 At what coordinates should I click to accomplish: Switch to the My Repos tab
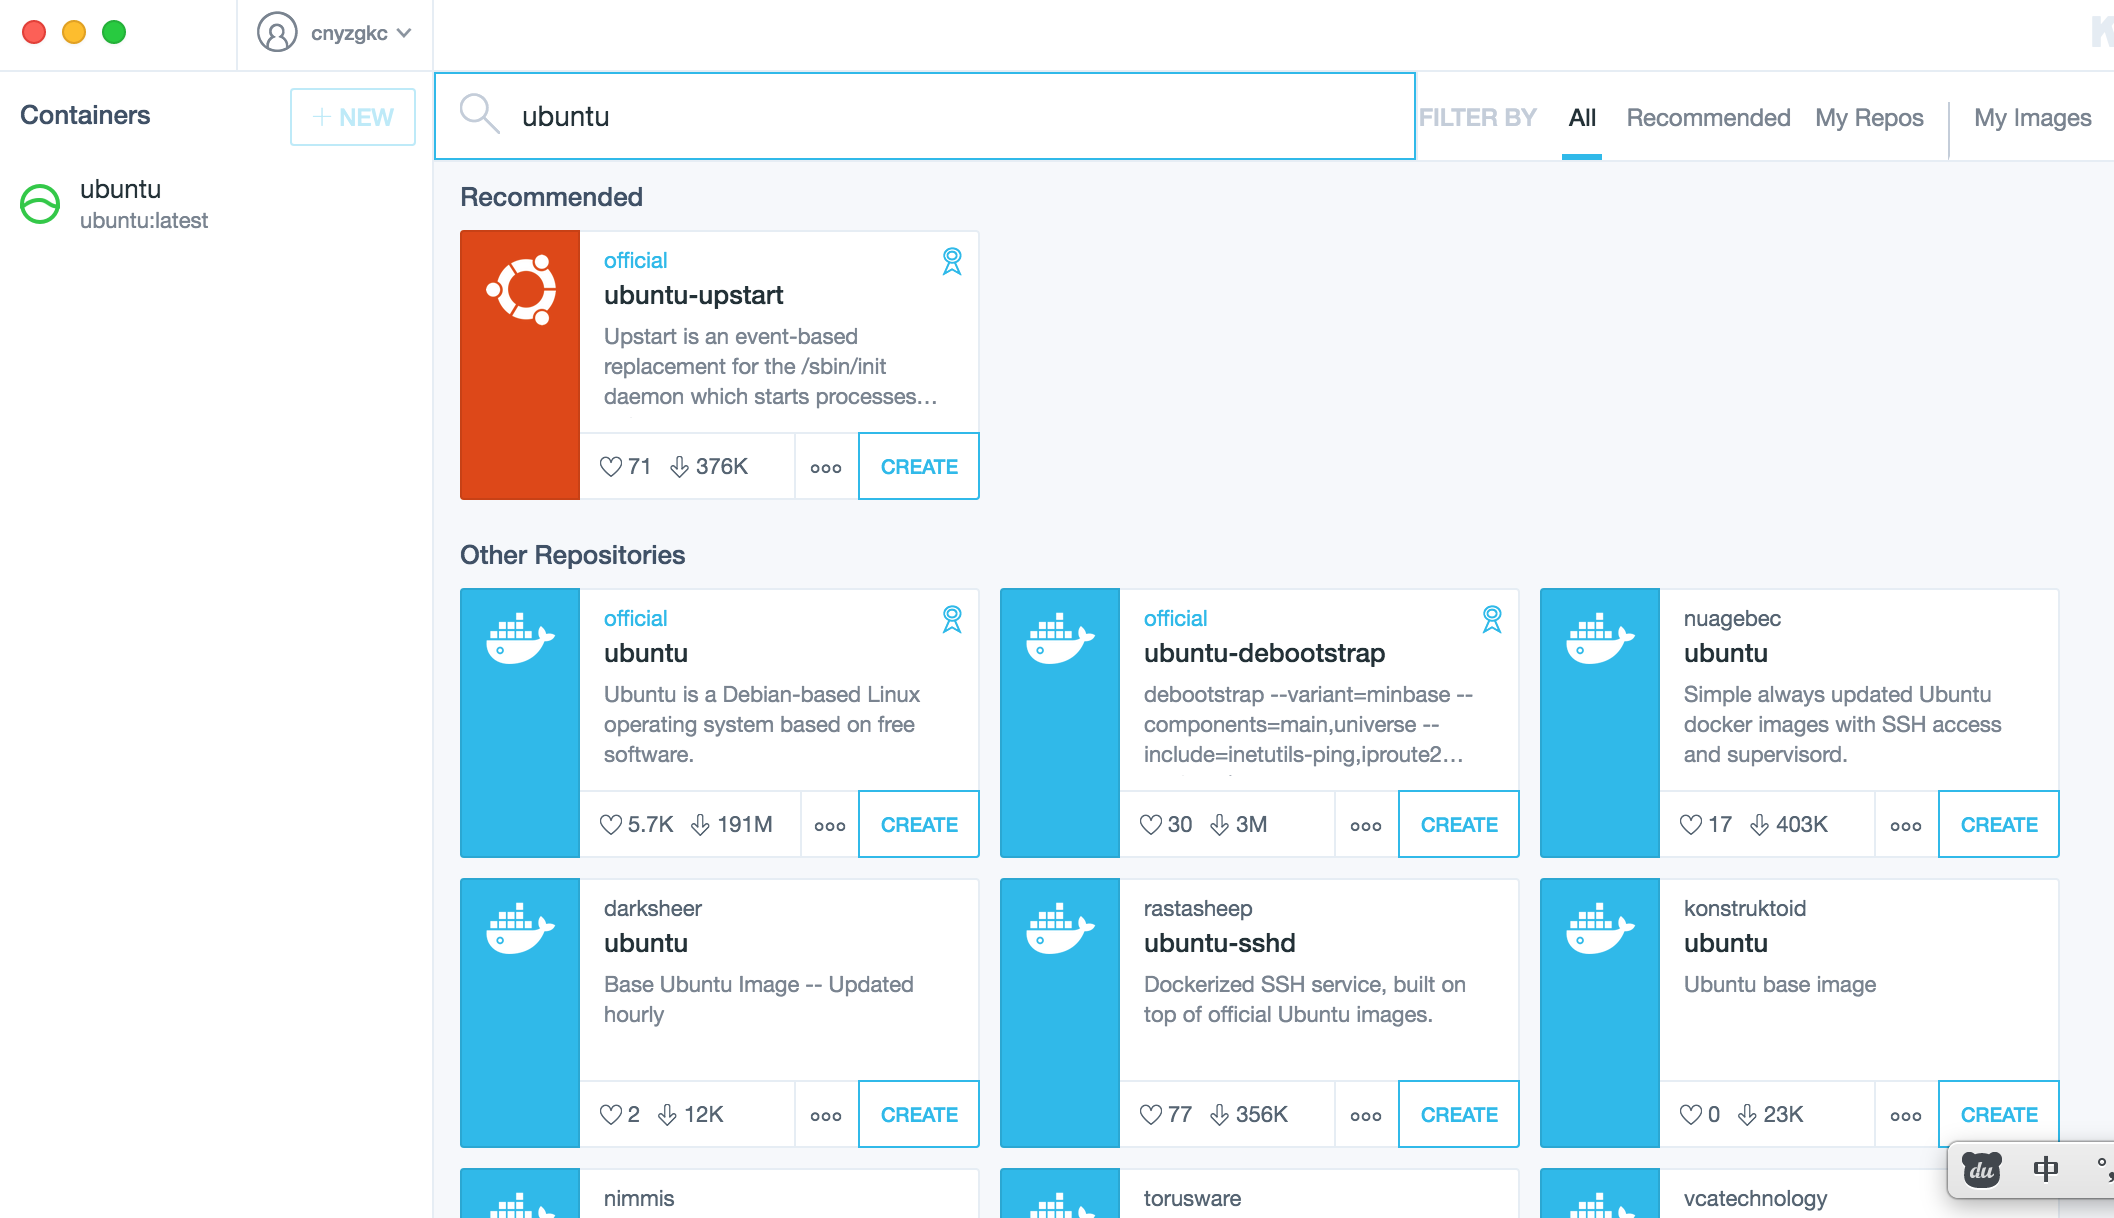tap(1869, 118)
